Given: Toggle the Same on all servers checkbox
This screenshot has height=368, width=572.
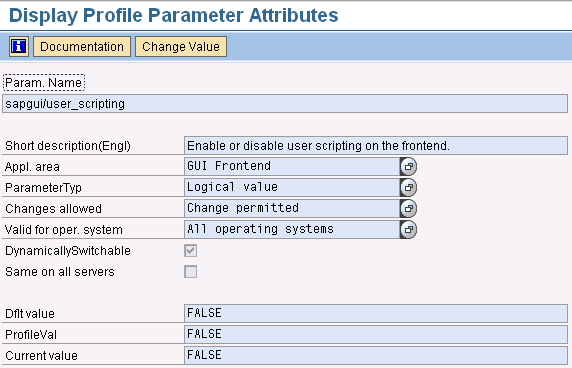Looking at the screenshot, I should (191, 272).
